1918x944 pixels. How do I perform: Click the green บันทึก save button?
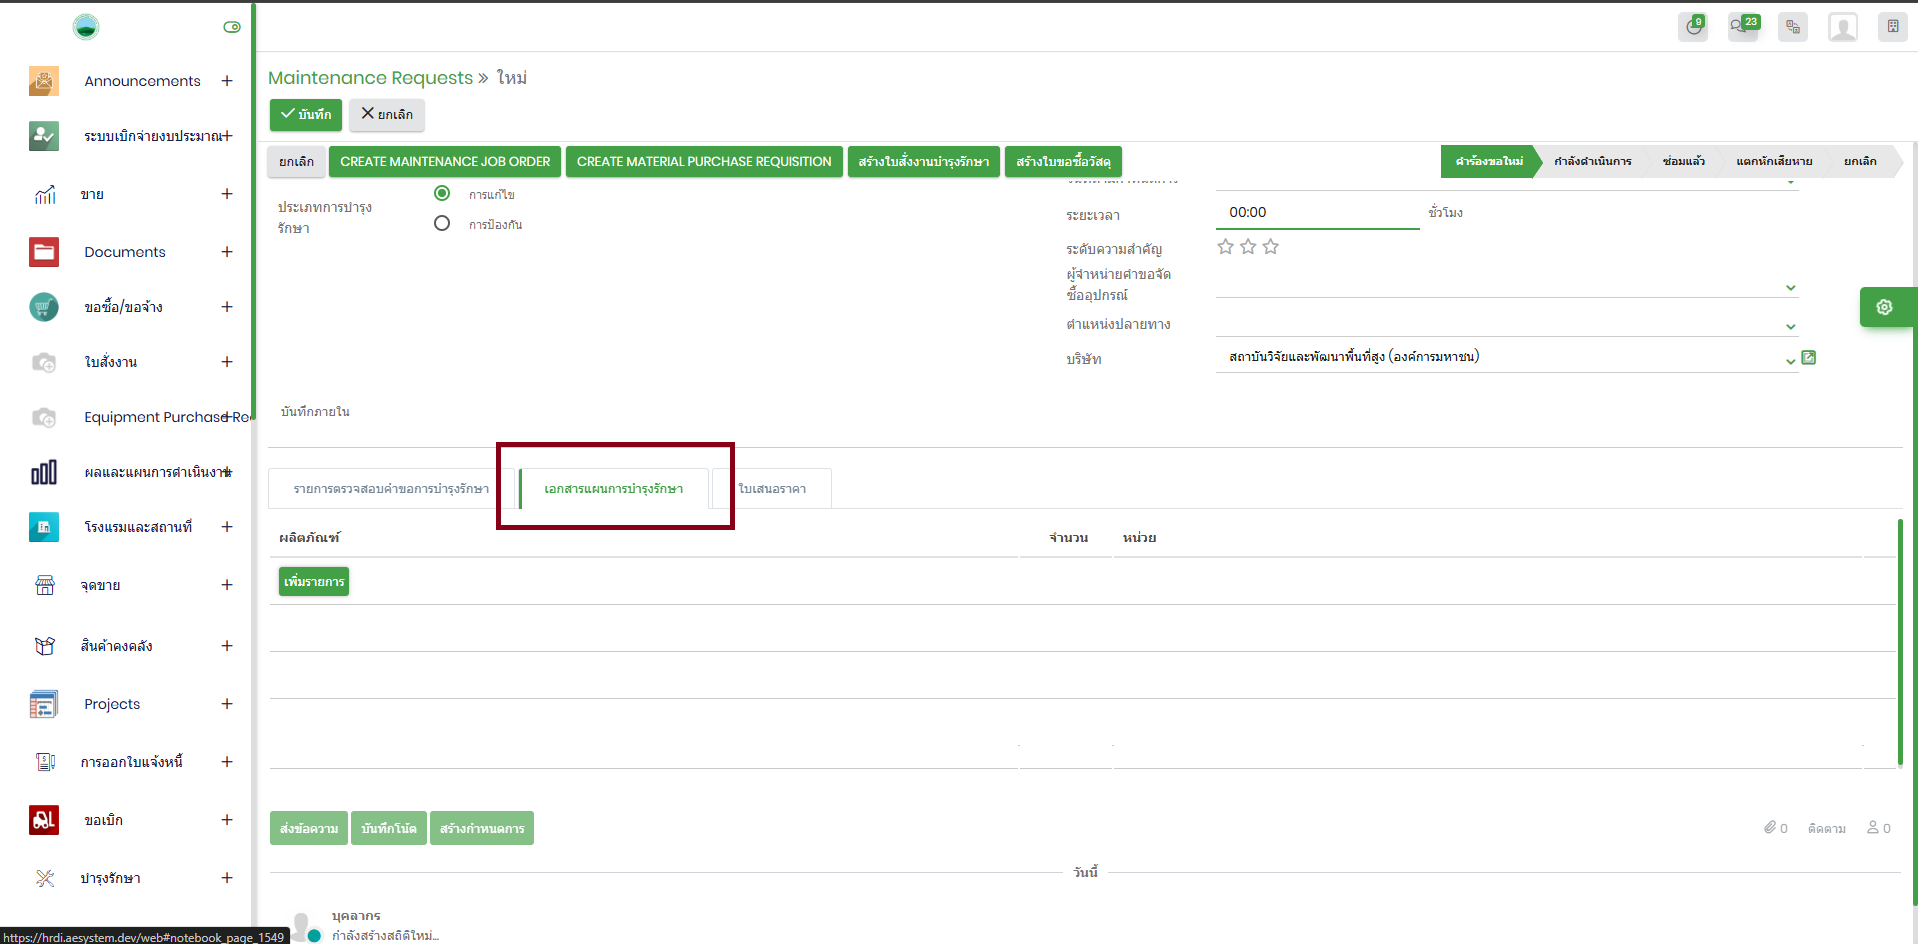pos(306,115)
